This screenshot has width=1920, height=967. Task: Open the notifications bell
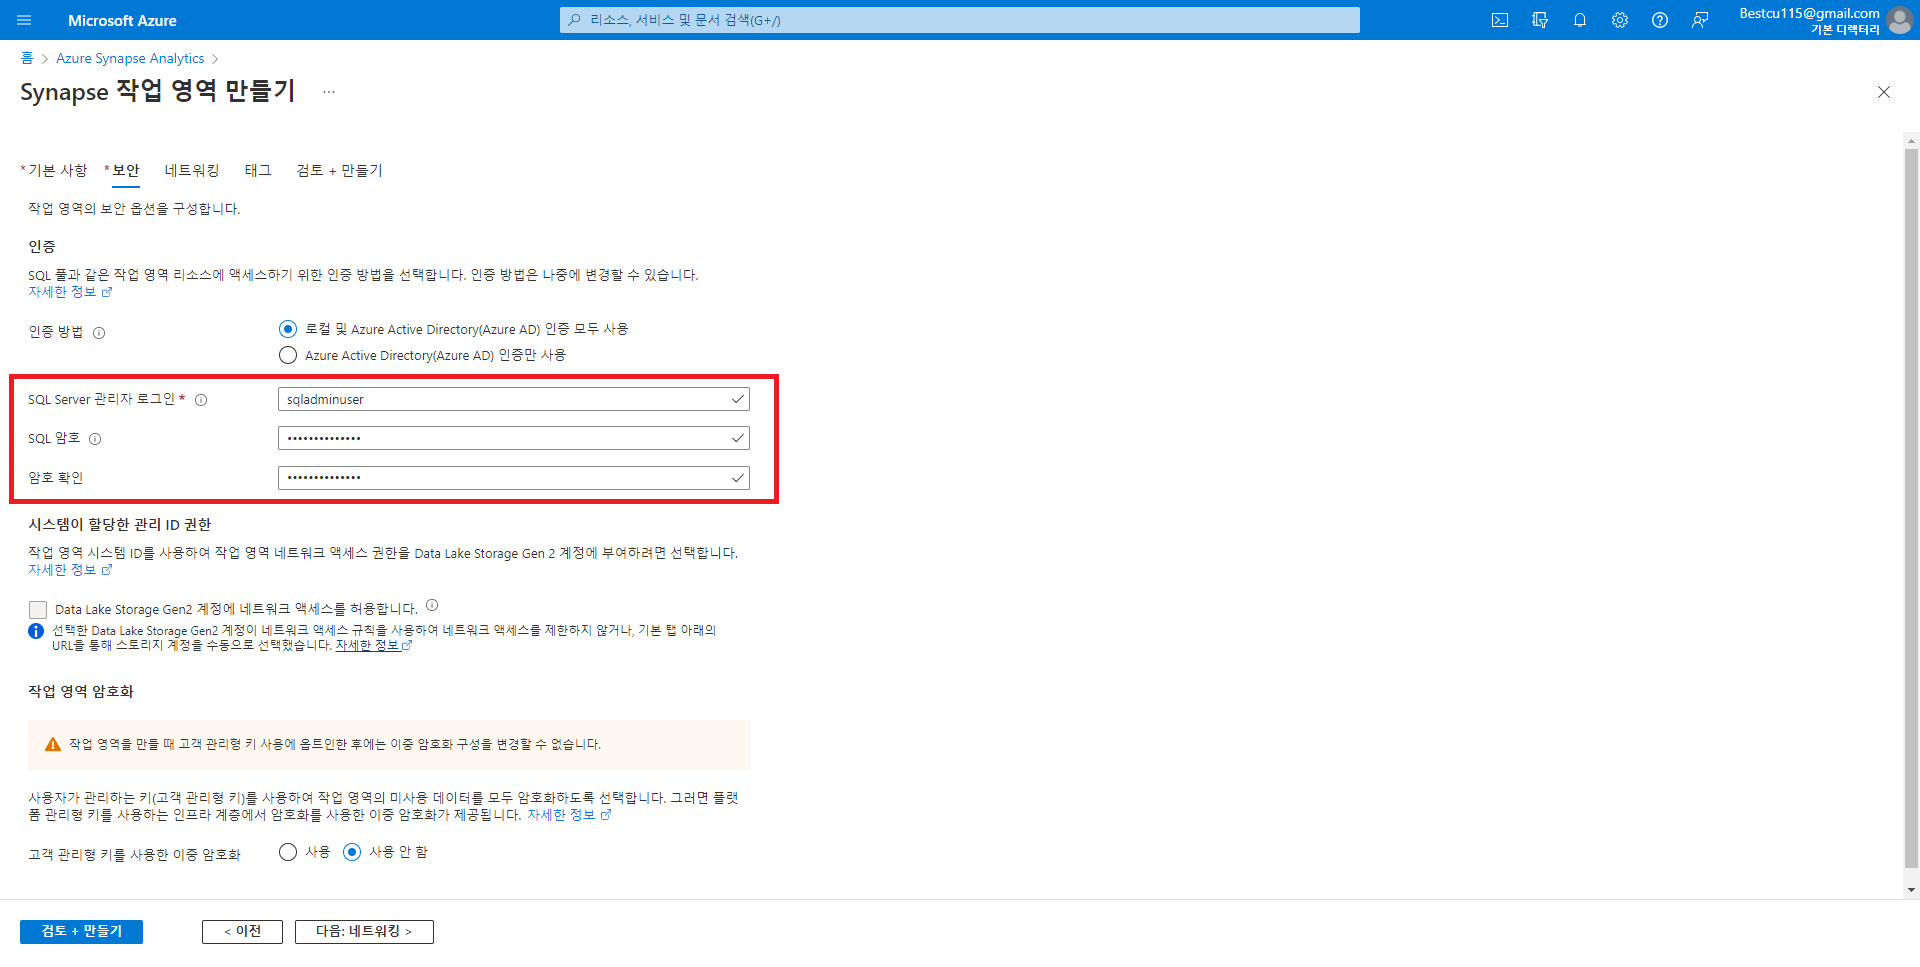pyautogui.click(x=1580, y=20)
